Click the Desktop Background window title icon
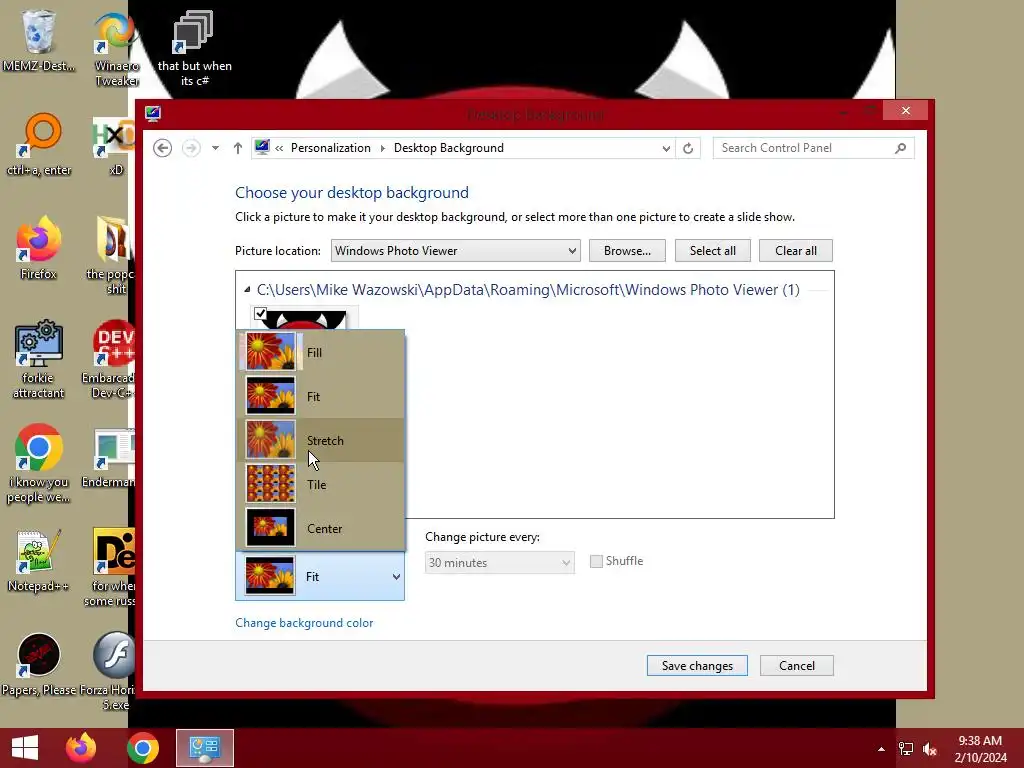 (x=153, y=114)
